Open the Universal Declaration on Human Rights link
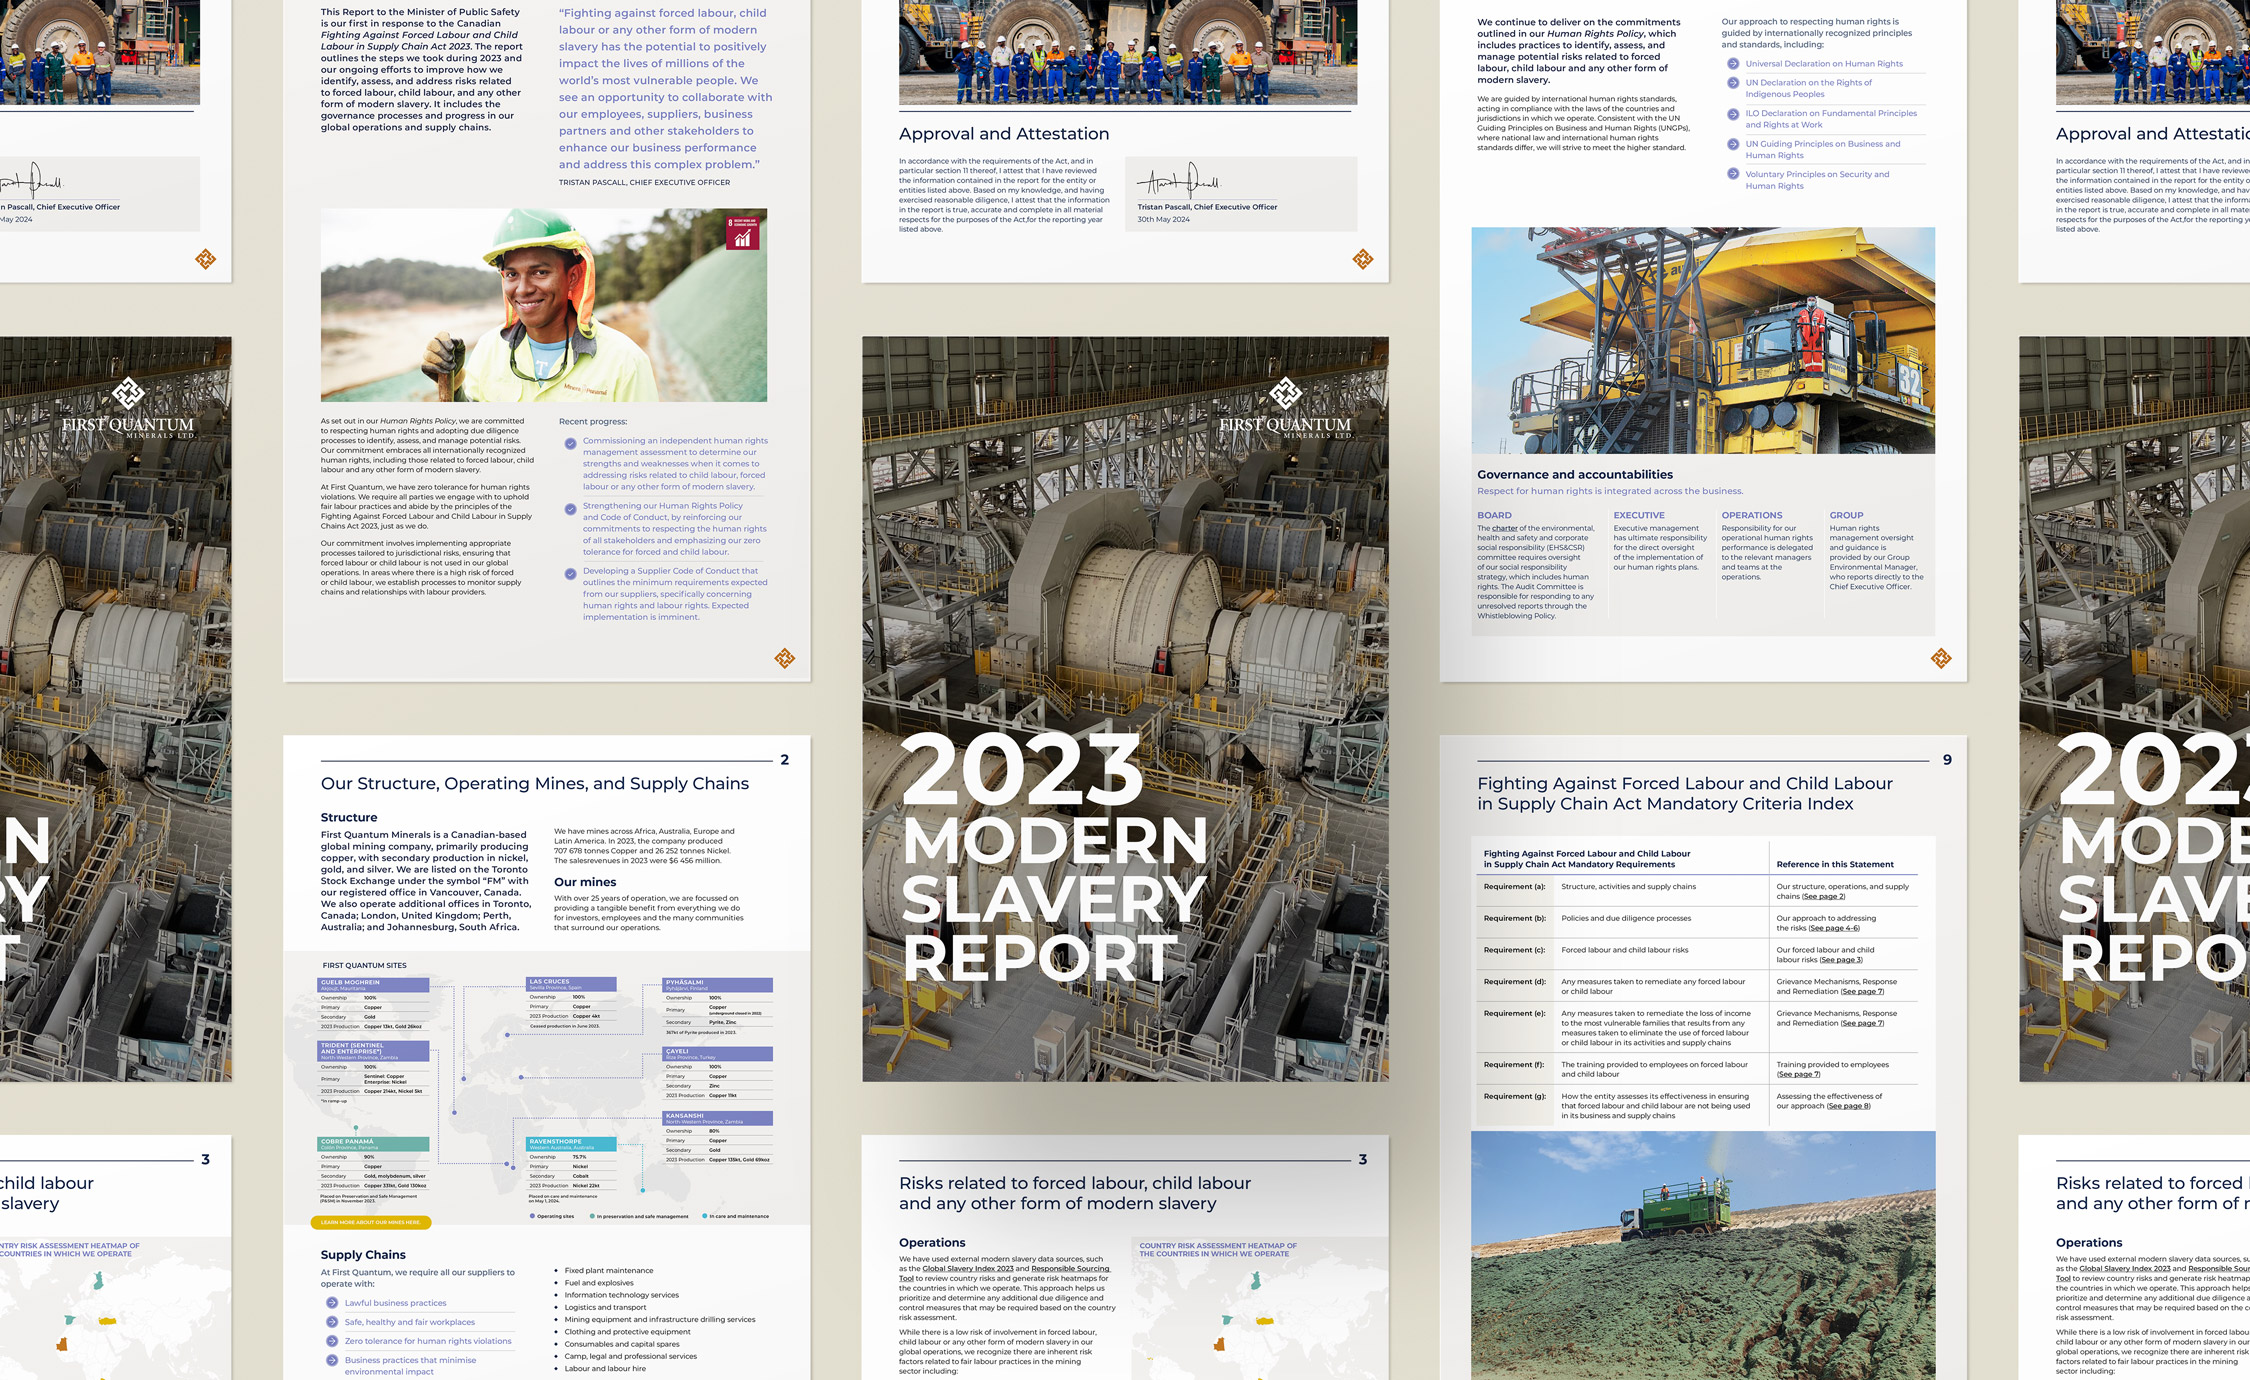The image size is (2250, 1380). coord(1824,64)
